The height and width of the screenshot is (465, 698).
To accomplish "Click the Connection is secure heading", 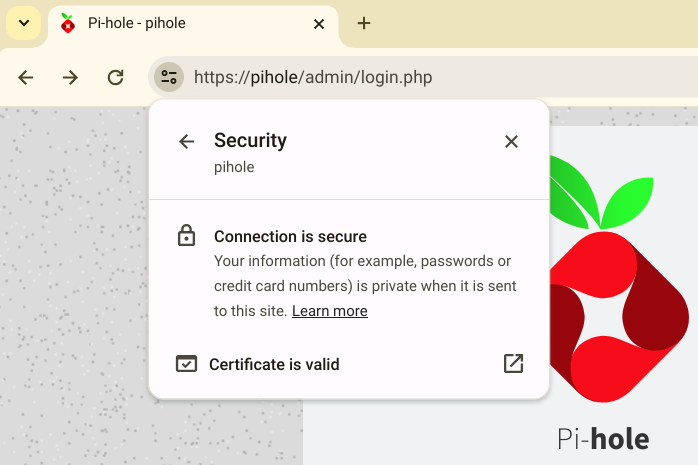I will 290,237.
